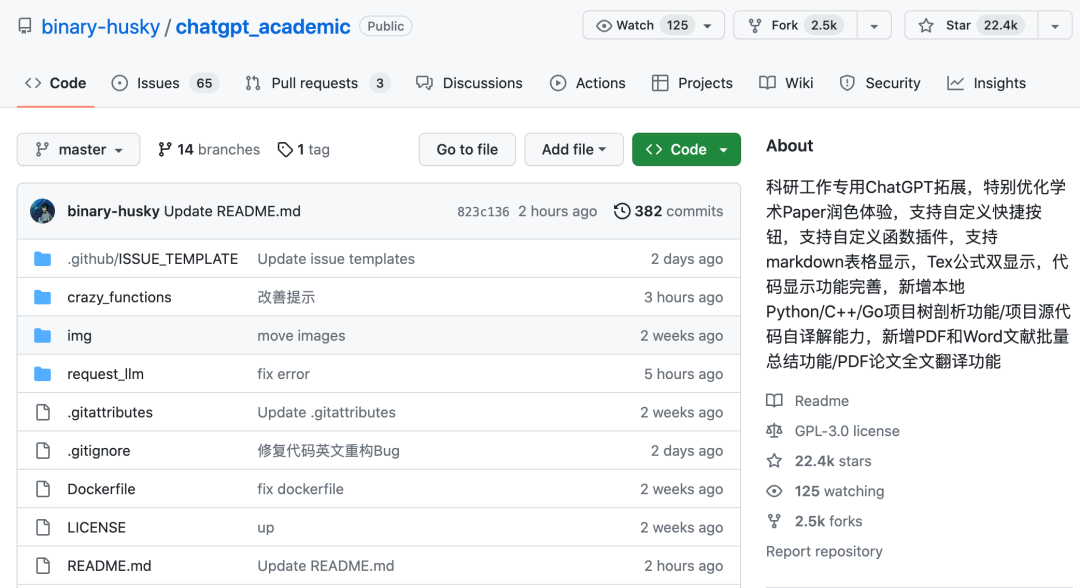
Task: Expand the Fork options dropdown arrow
Action: [874, 26]
